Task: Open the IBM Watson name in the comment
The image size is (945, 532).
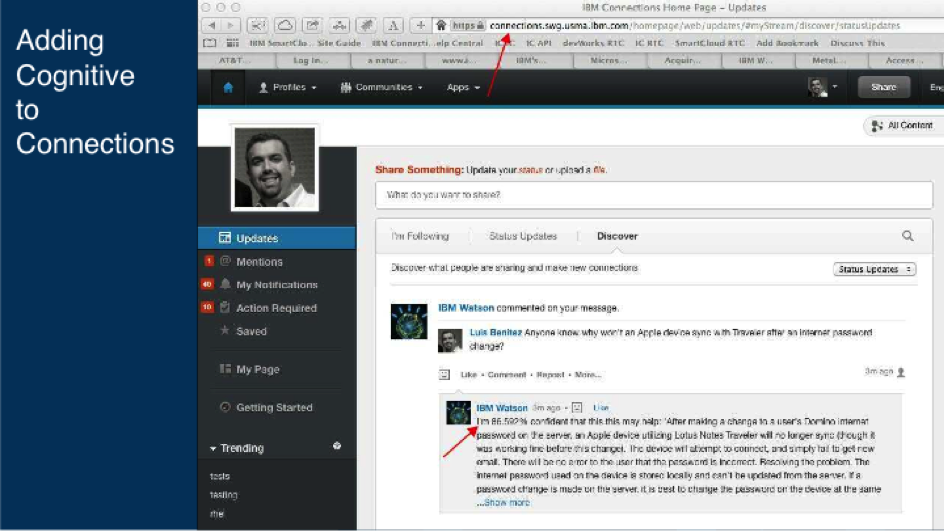Action: (501, 408)
